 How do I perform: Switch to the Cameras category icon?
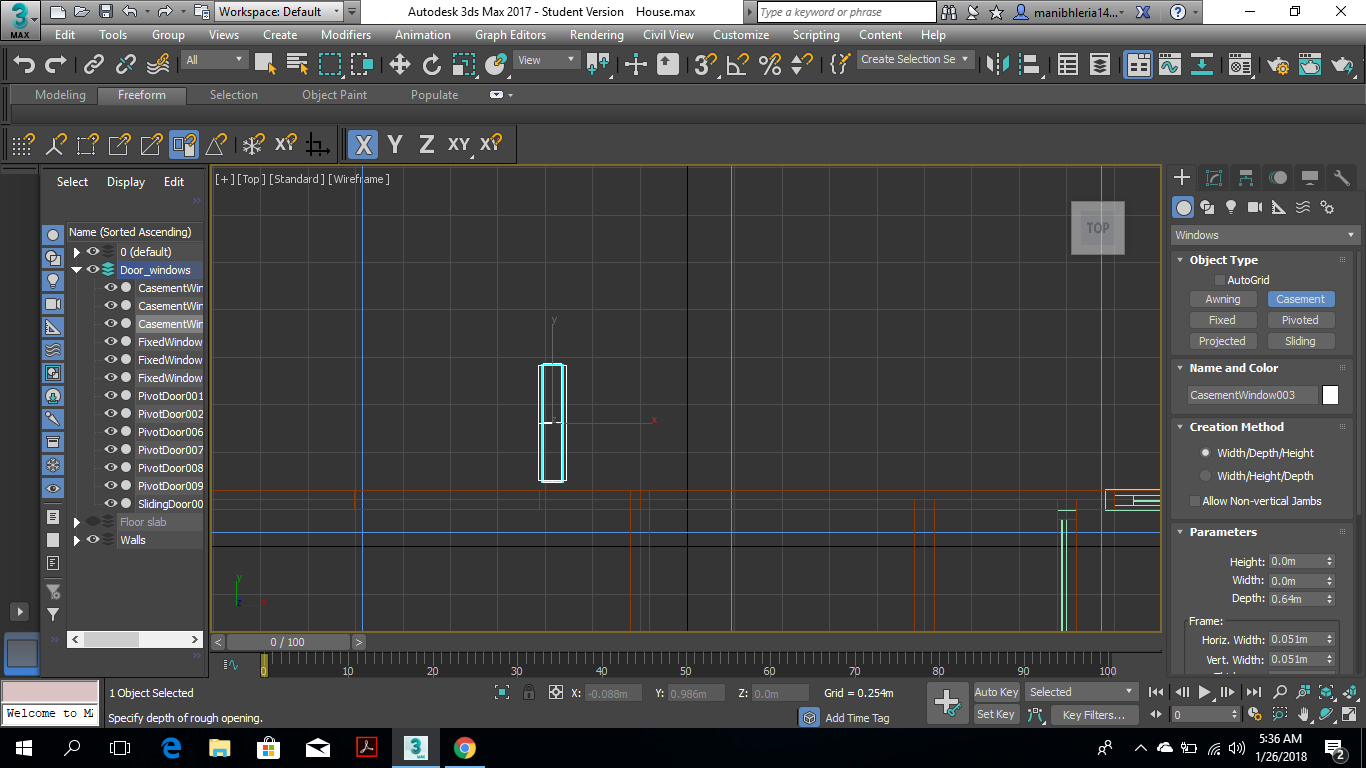pos(1254,207)
